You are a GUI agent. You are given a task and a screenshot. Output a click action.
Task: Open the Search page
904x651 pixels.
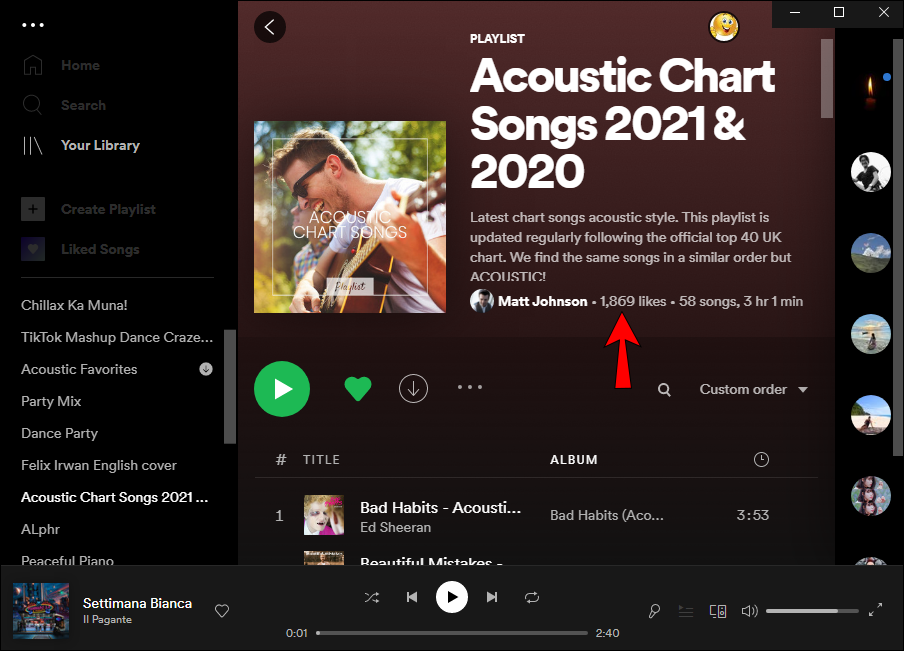coord(83,105)
